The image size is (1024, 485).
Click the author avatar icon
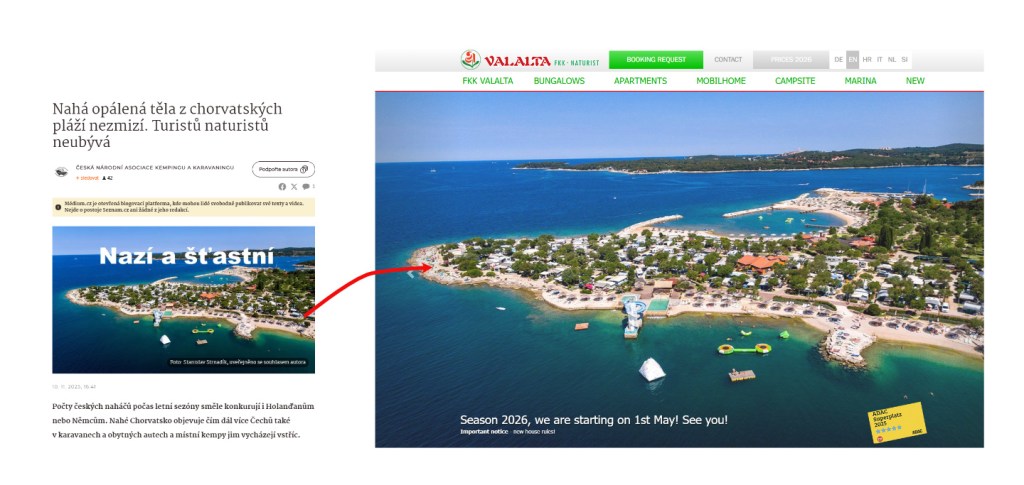(61, 172)
